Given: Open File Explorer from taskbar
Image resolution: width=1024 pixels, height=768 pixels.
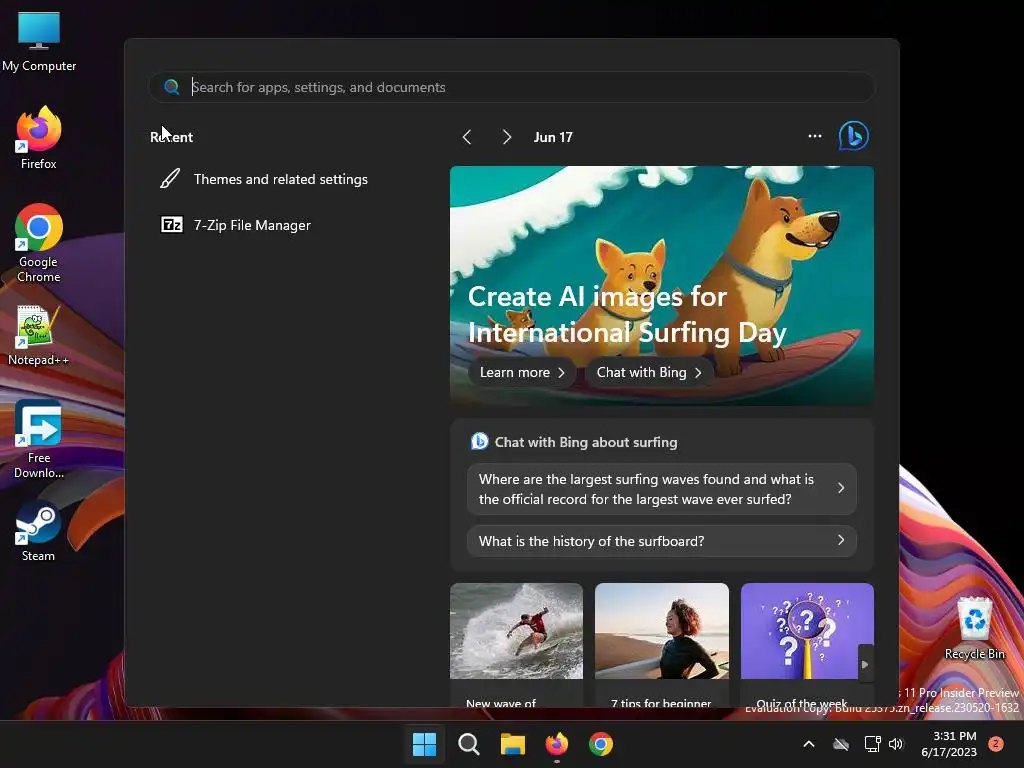Looking at the screenshot, I should click(x=513, y=744).
